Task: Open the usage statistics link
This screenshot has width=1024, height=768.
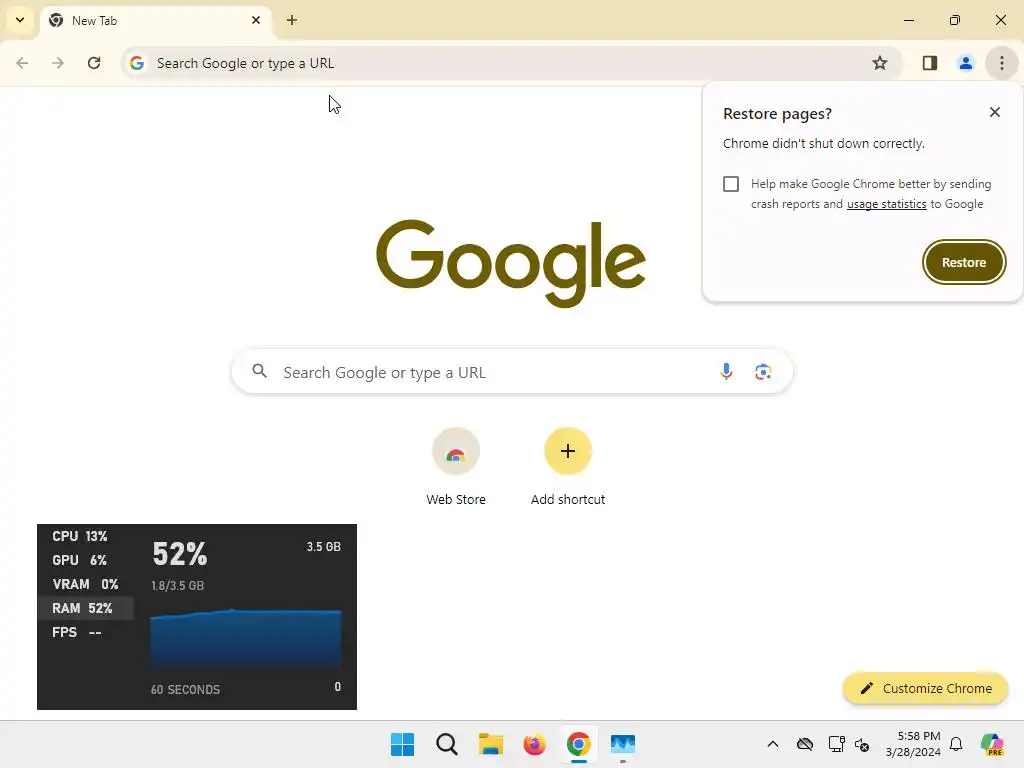Action: click(886, 204)
